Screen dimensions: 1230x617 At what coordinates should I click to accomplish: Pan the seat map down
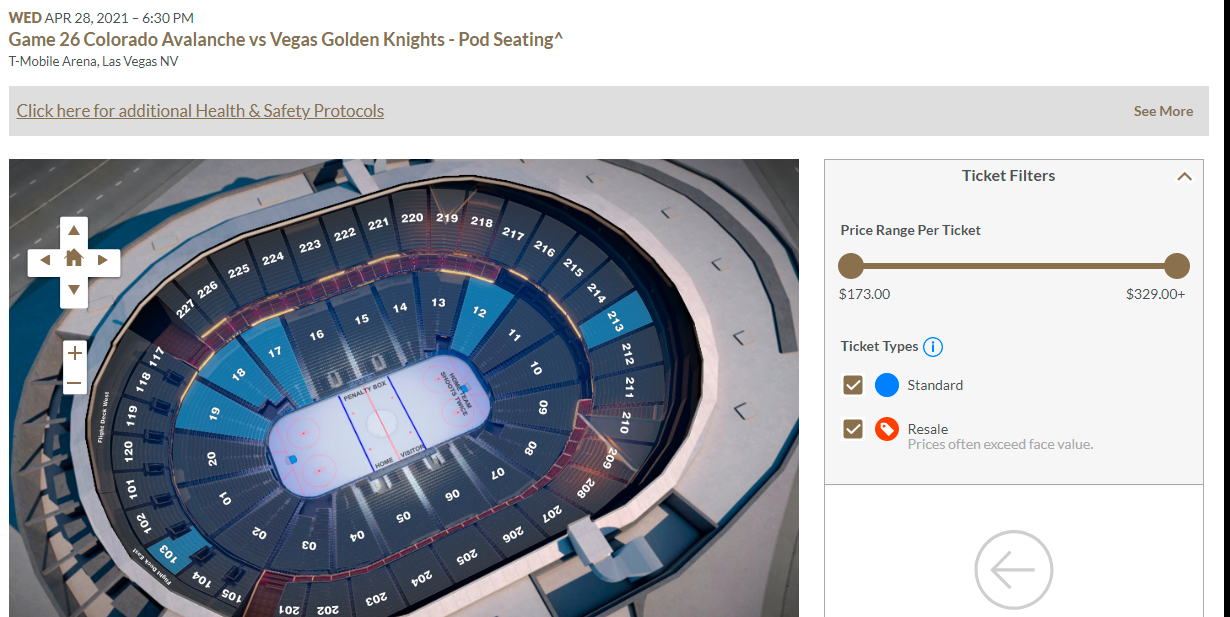click(73, 290)
